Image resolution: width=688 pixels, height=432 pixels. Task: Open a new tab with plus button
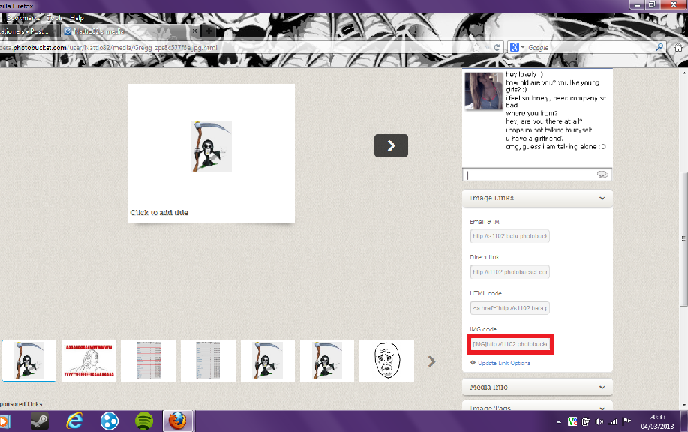208,31
